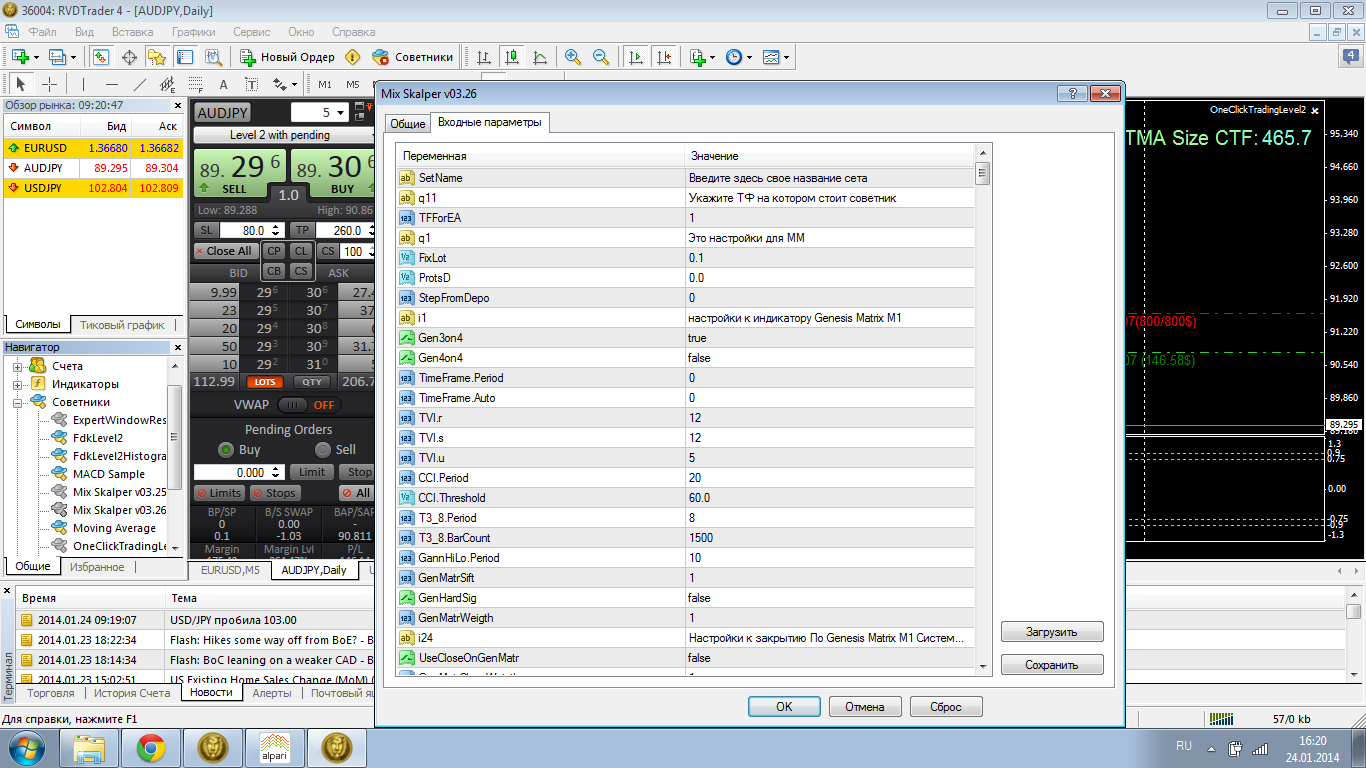This screenshot has width=1366, height=768.
Task: Select the line chart icon
Action: coord(540,57)
